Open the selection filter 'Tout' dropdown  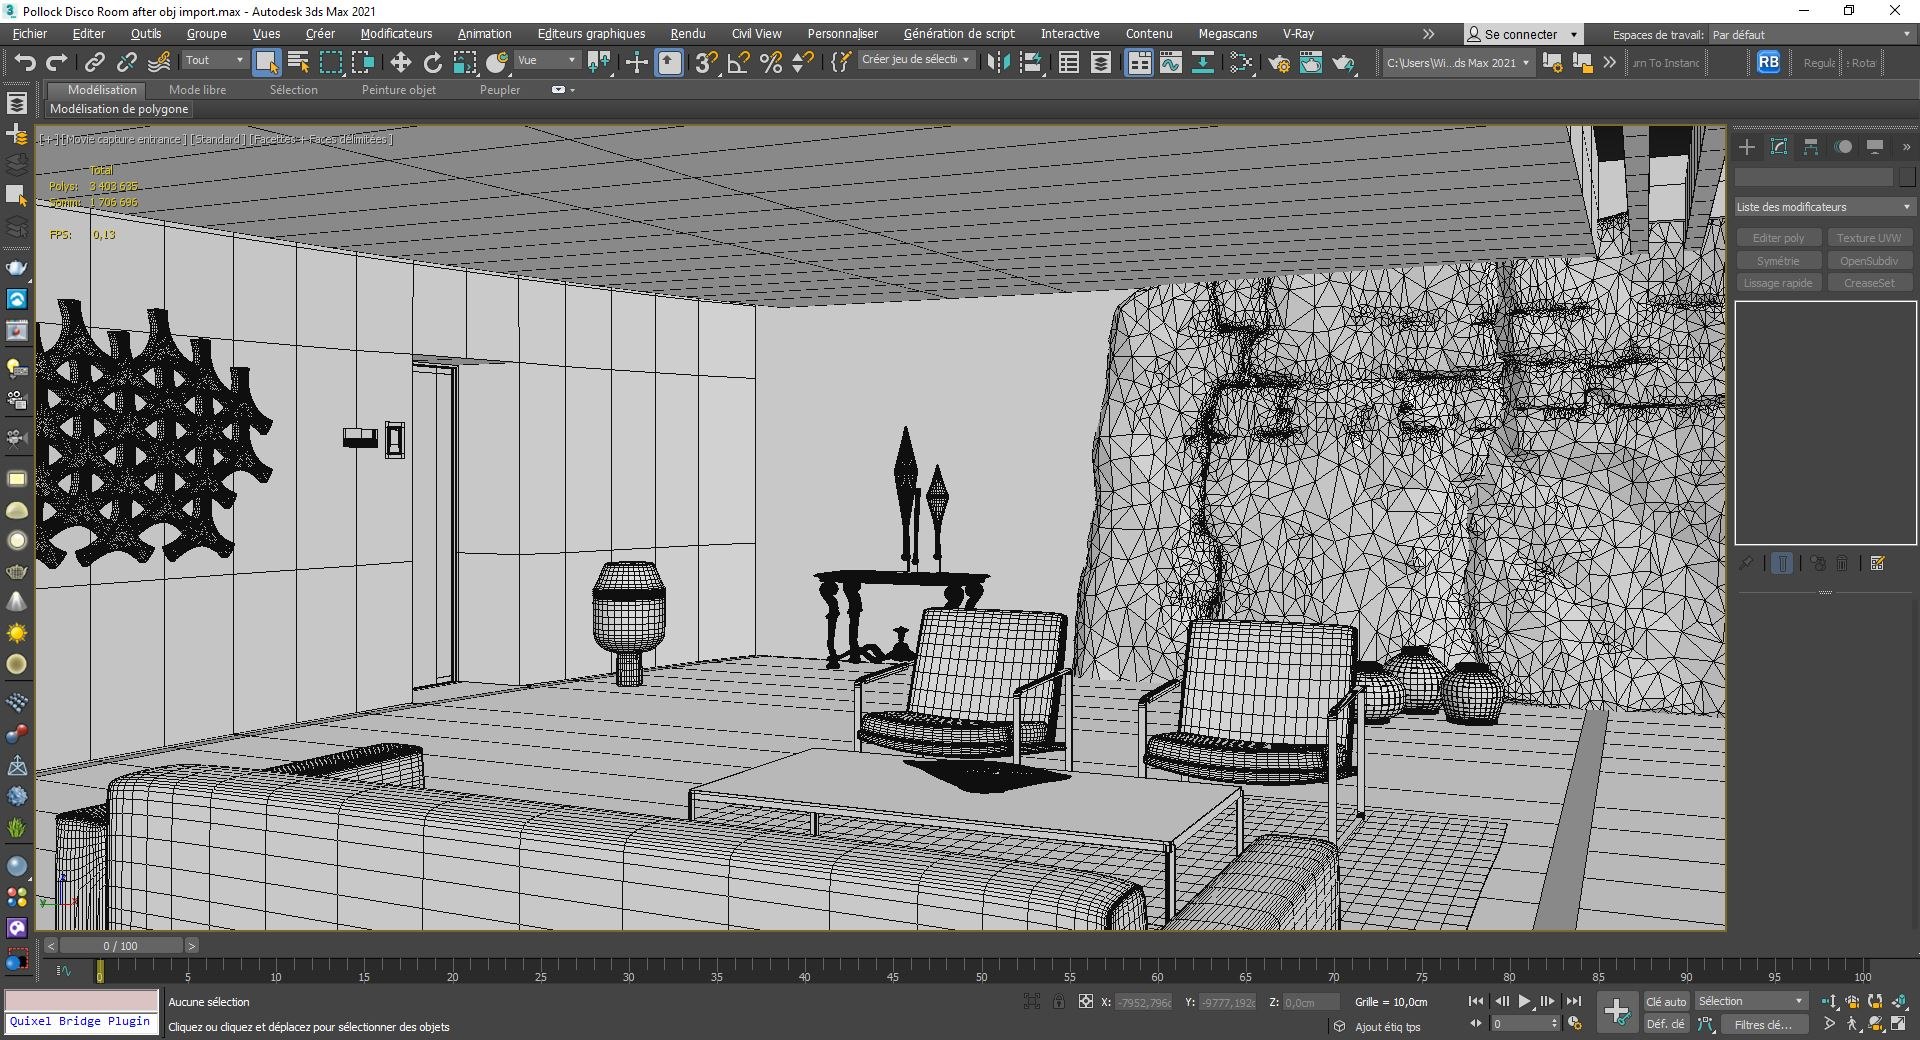pyautogui.click(x=215, y=61)
